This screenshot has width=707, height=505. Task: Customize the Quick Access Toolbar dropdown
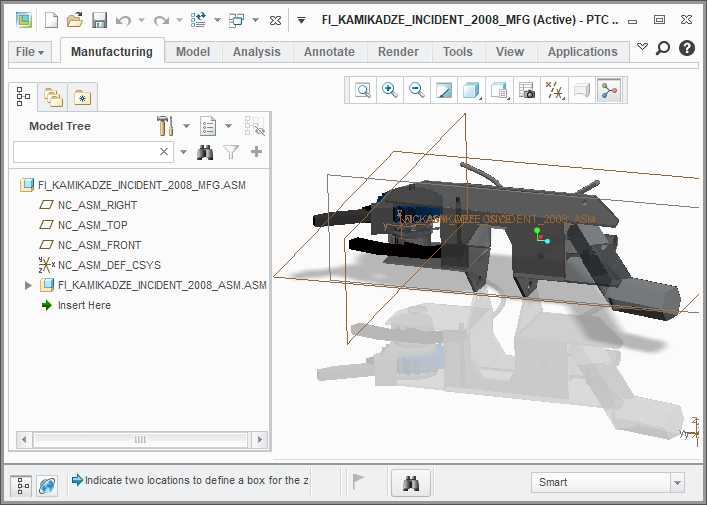coord(302,20)
